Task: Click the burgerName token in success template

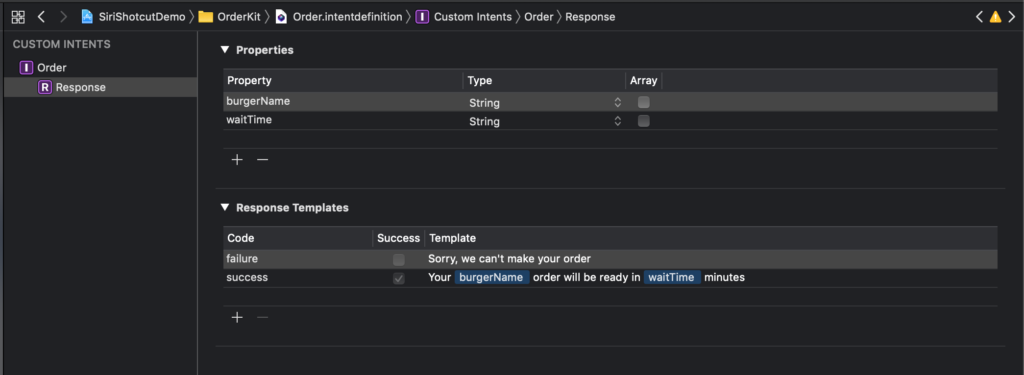Action: tap(492, 278)
